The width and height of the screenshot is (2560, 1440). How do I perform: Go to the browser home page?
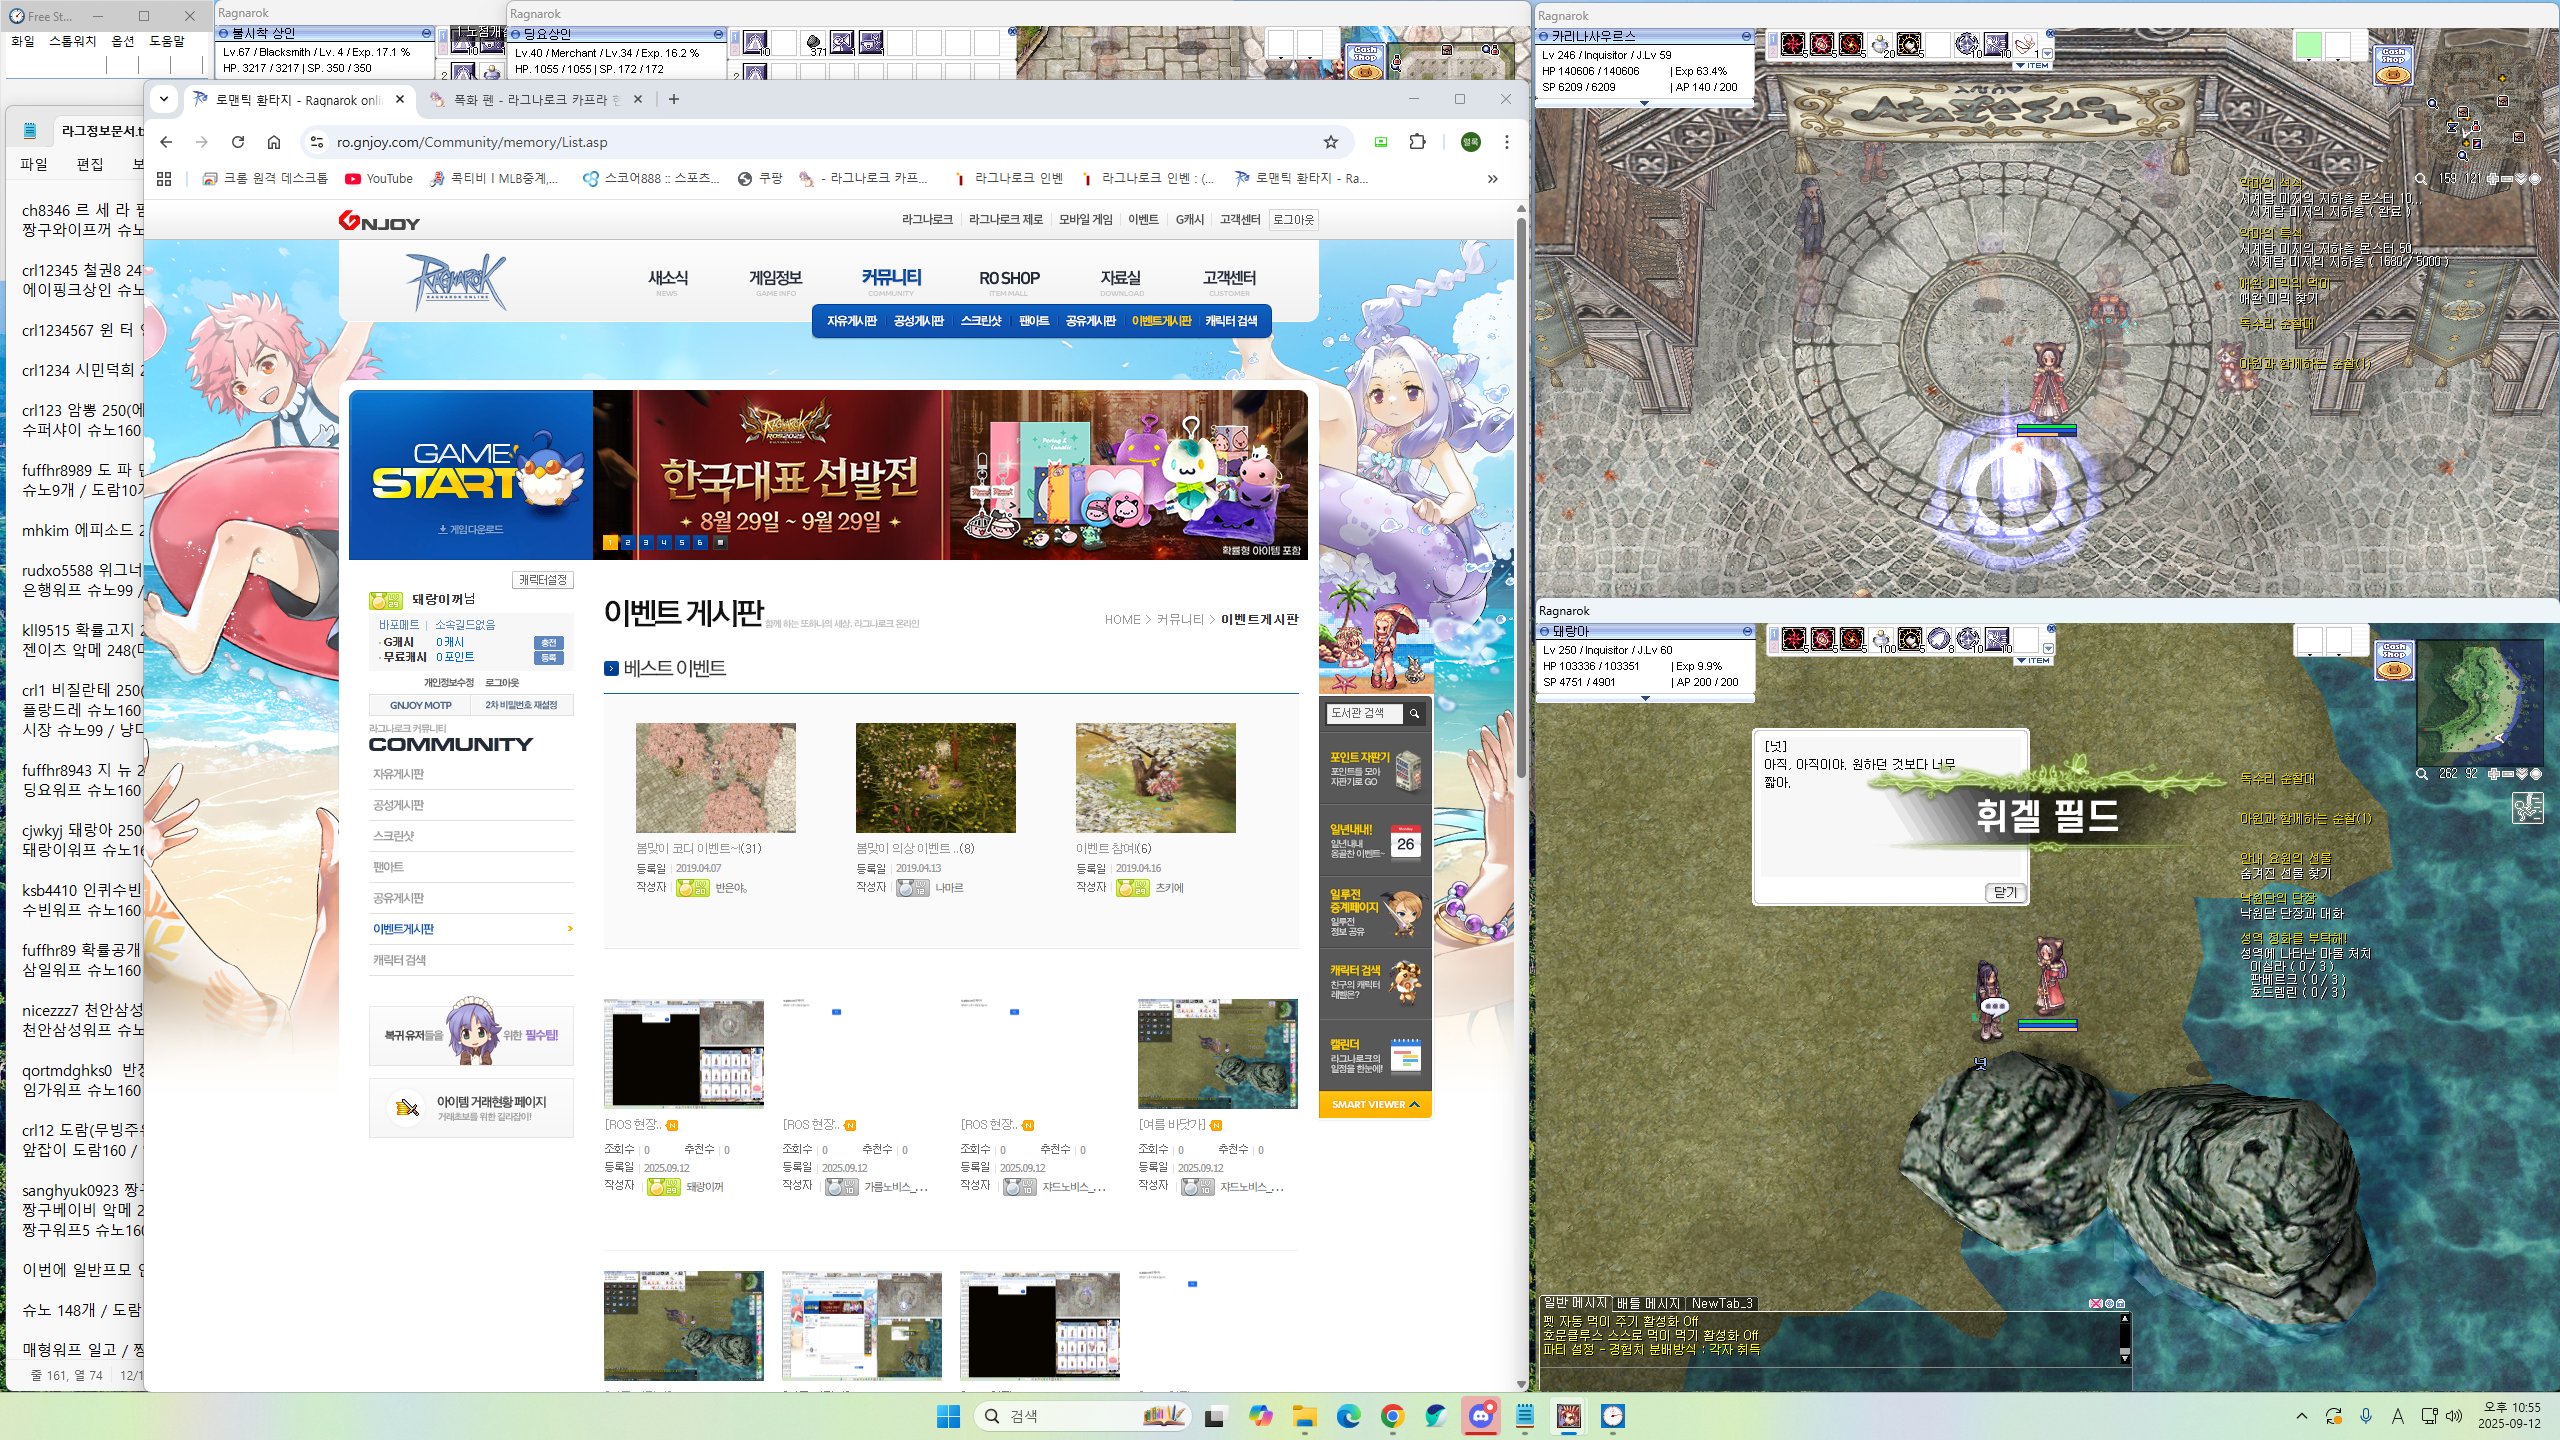point(274,142)
